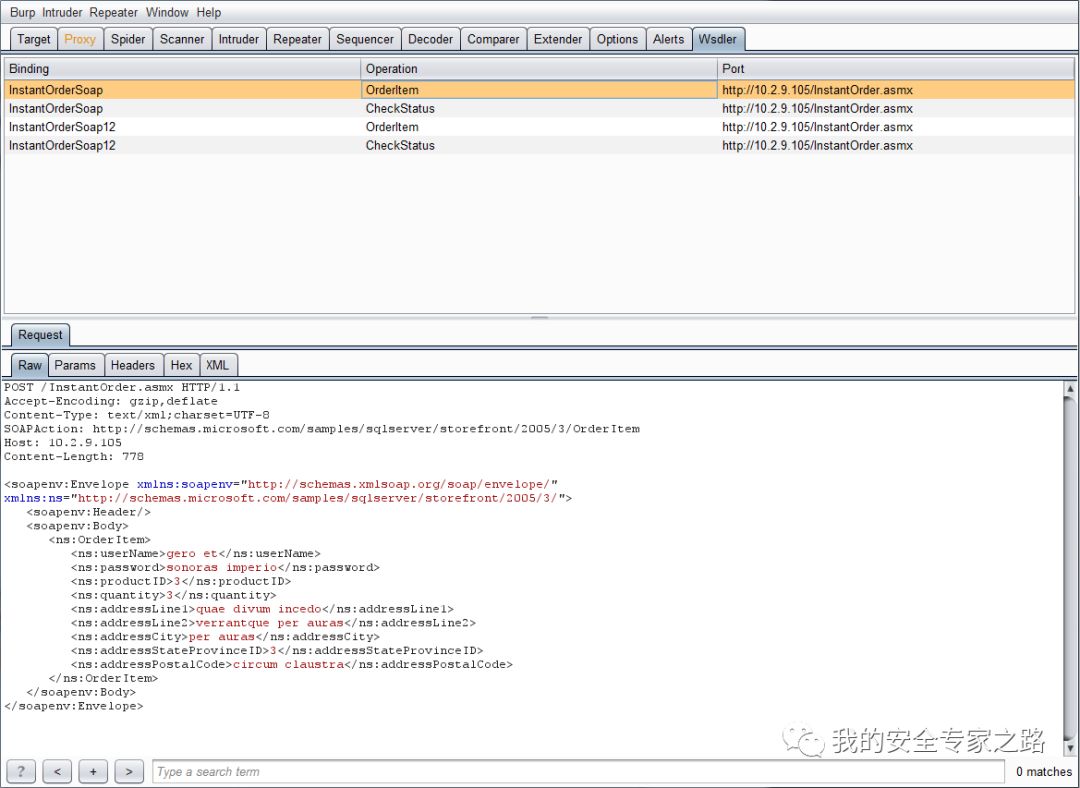Switch to the Scanner tab

tap(182, 39)
